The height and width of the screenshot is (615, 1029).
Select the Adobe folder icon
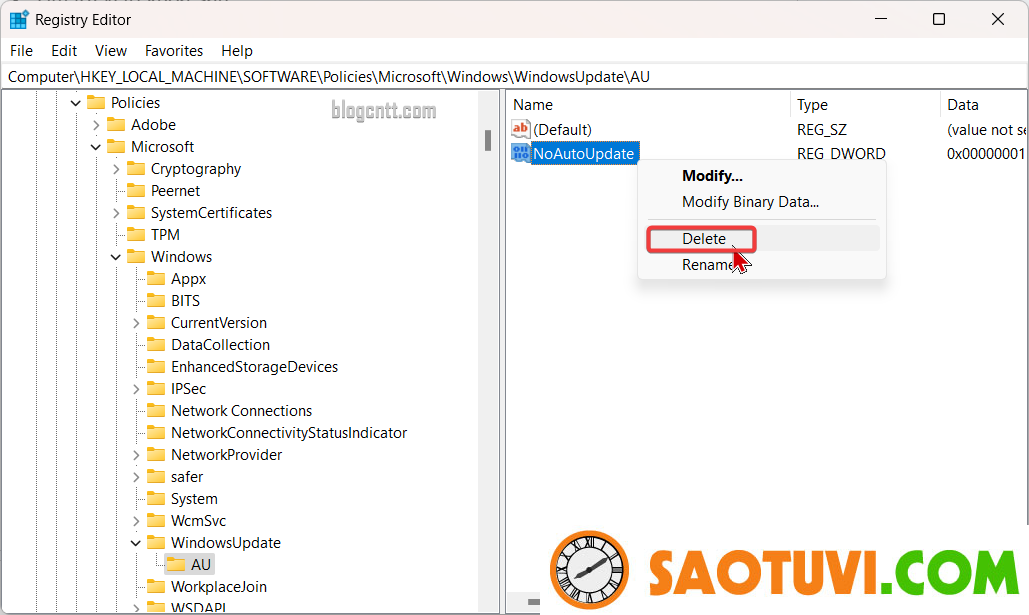pos(116,124)
